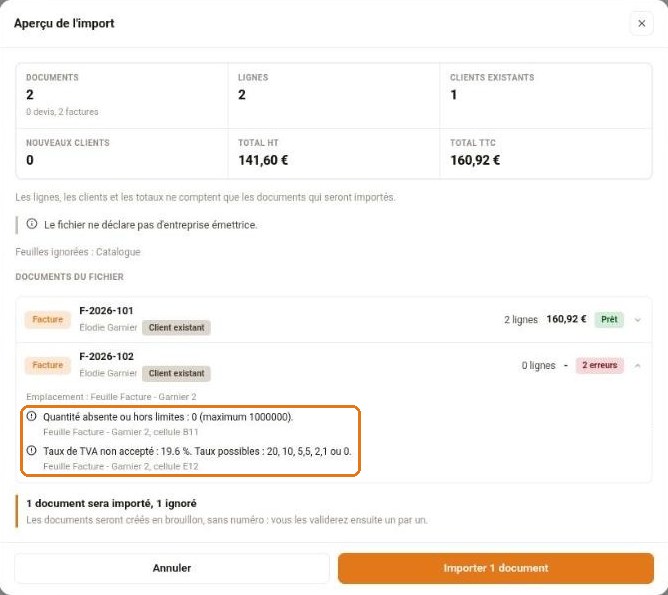Screen dimensions: 668x595
Task: Click the Facture badge of F-2026-102
Action: [47, 365]
